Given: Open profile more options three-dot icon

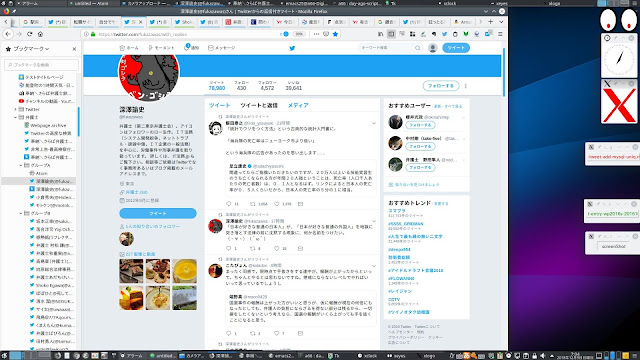Looking at the screenshot, I should click(x=466, y=86).
